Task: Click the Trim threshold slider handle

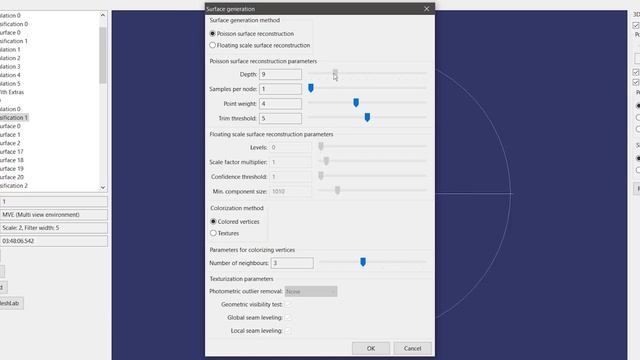Action: (367, 117)
